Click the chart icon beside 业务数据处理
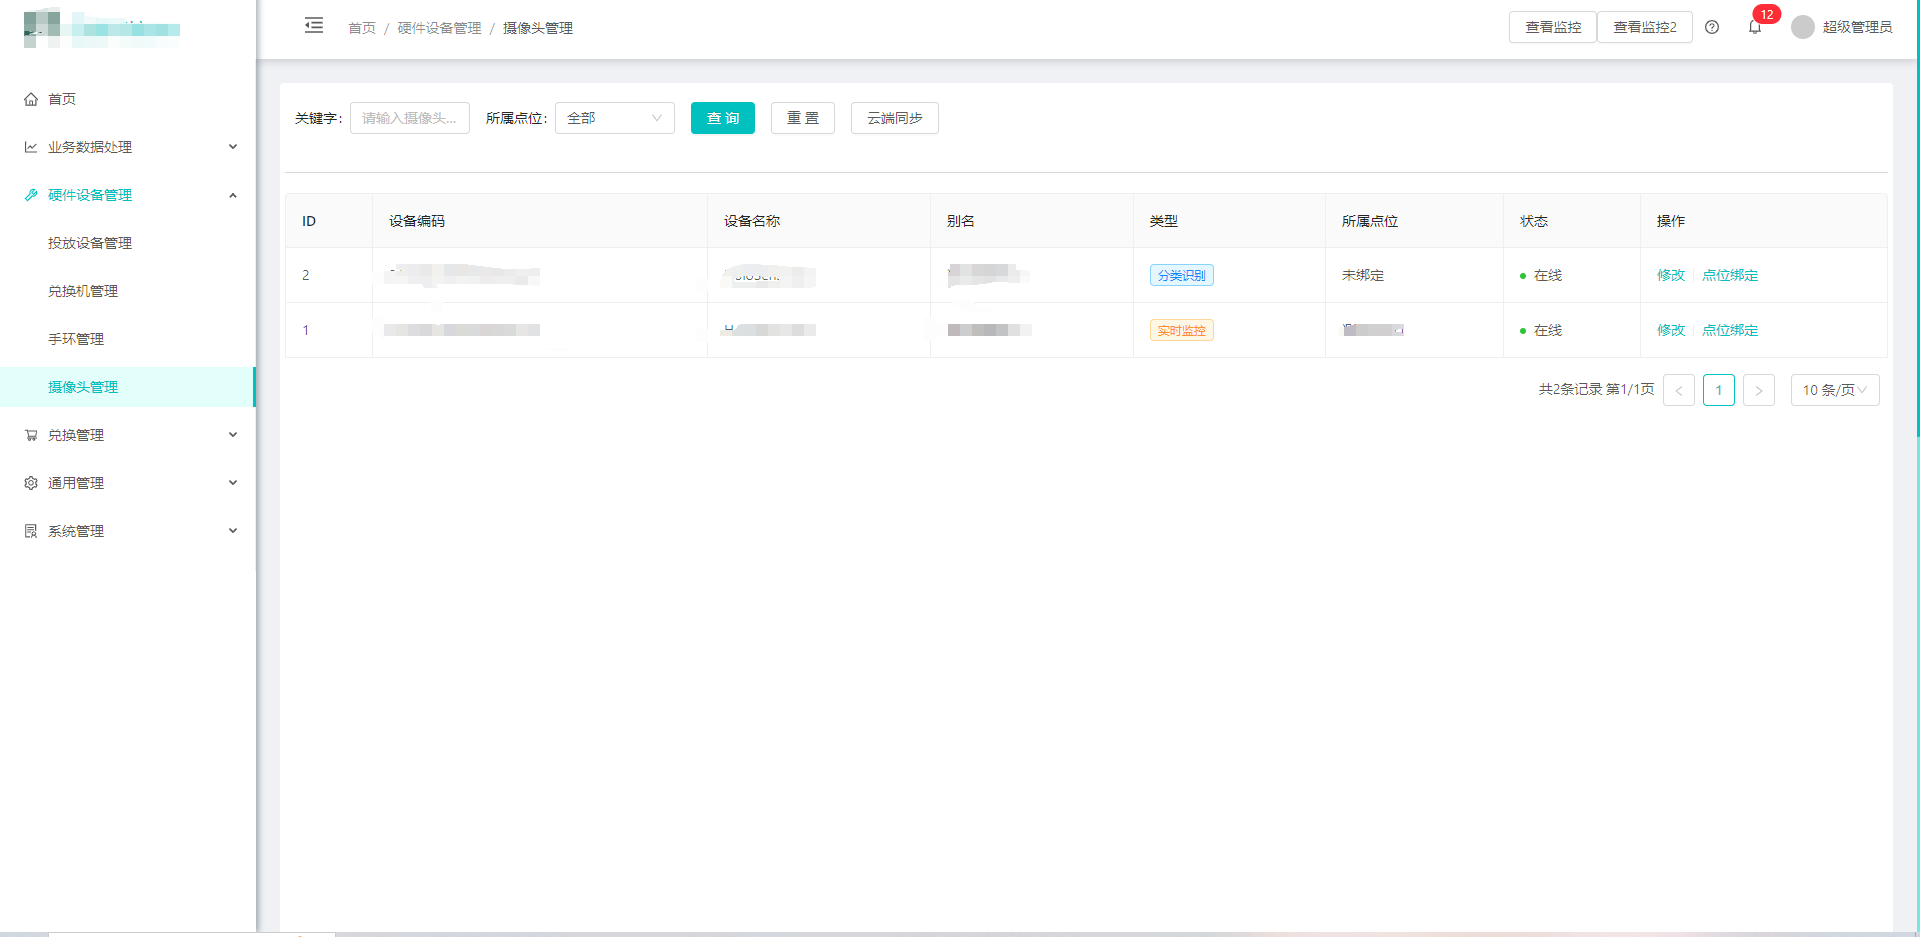Screen dimensions: 1920x937 (x=31, y=147)
